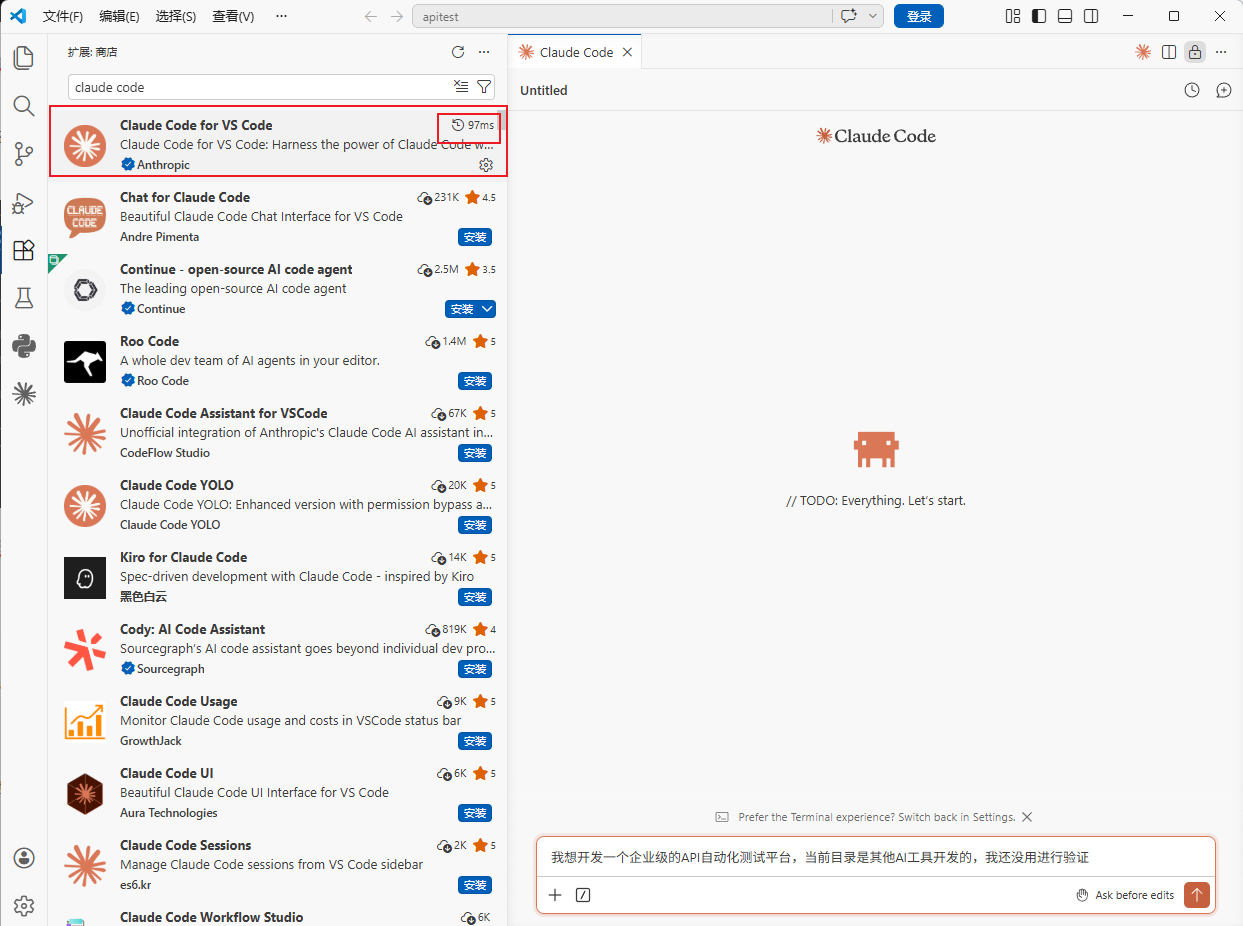Click the 97ms activation time badge
Screen dimensions: 1243x926
(x=473, y=125)
